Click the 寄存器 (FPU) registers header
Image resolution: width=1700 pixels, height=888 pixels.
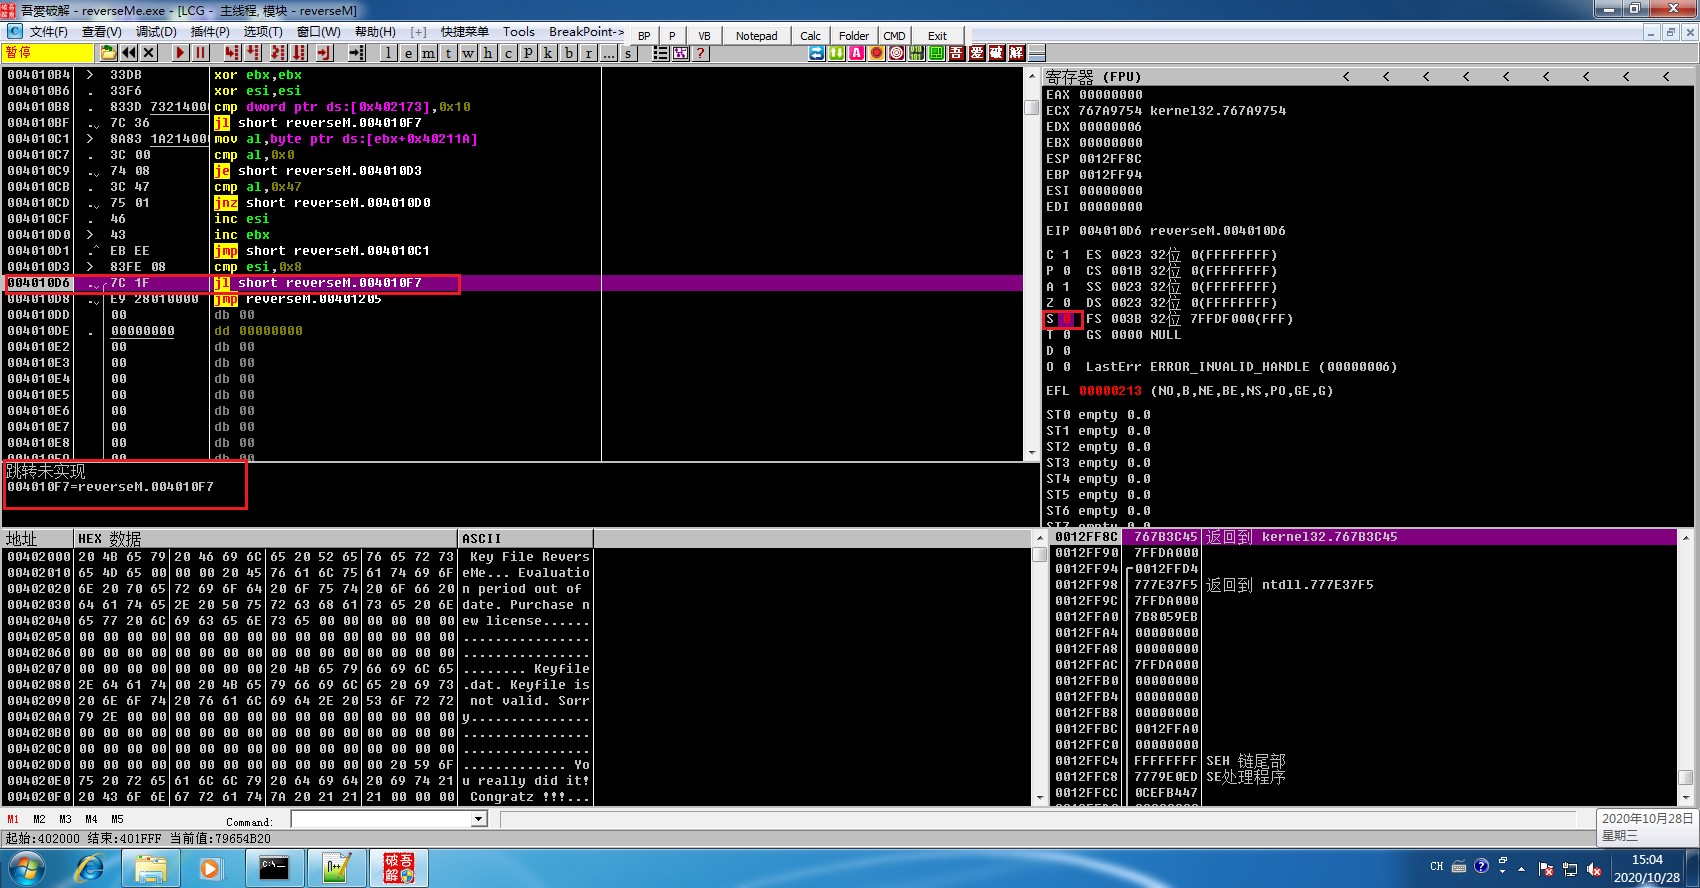tap(1093, 77)
